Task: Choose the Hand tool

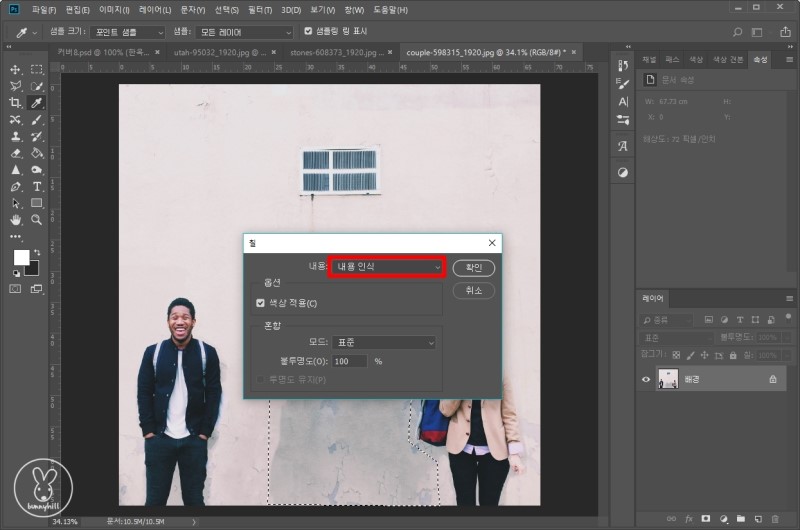Action: click(x=16, y=219)
